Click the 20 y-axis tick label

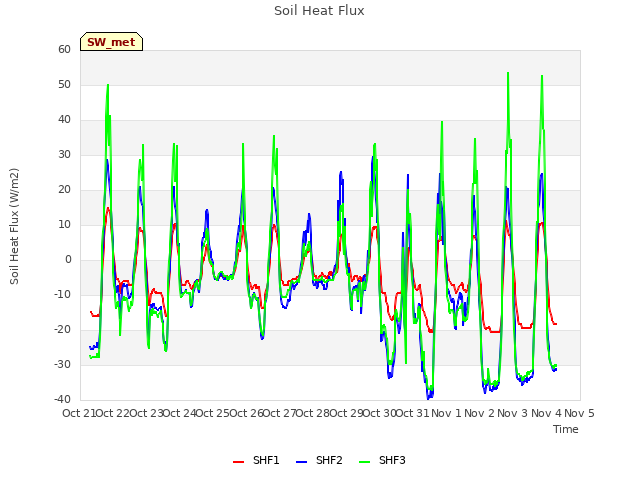click(64, 190)
